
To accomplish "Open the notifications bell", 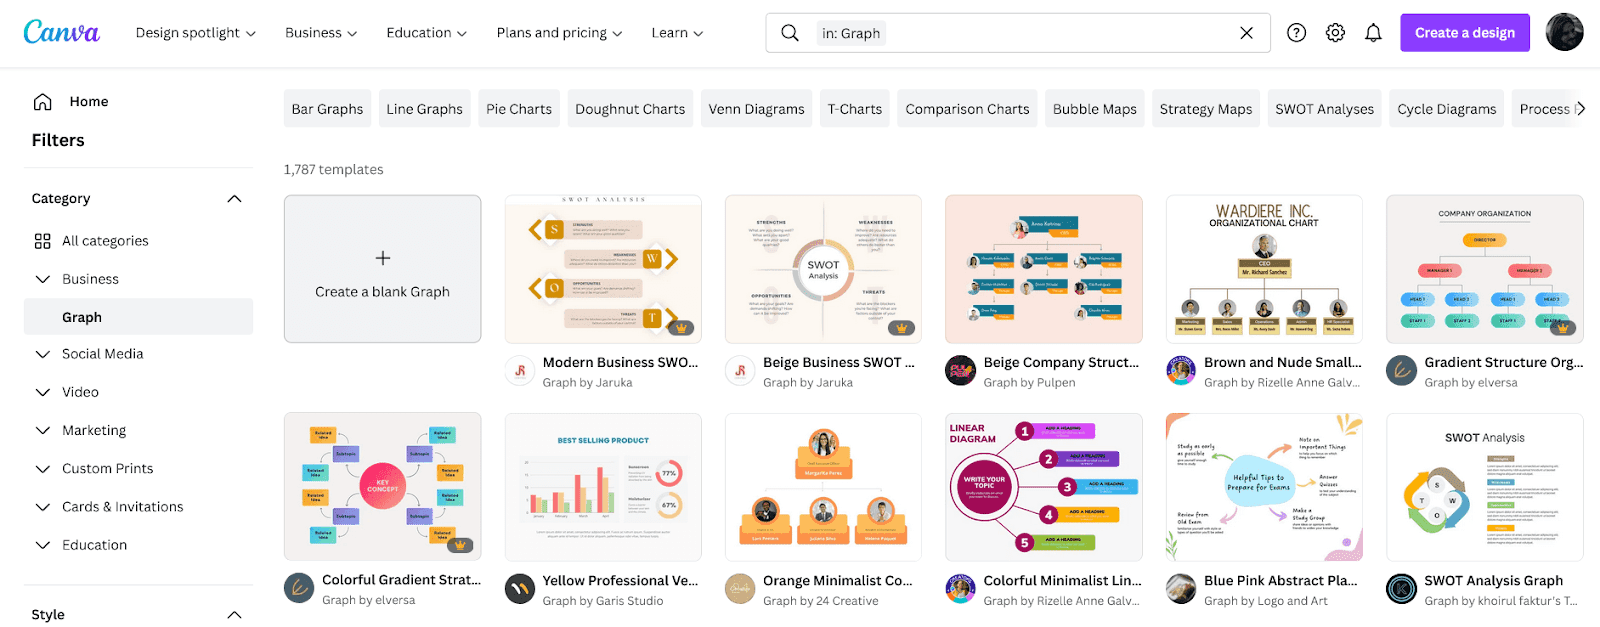I will [1373, 33].
